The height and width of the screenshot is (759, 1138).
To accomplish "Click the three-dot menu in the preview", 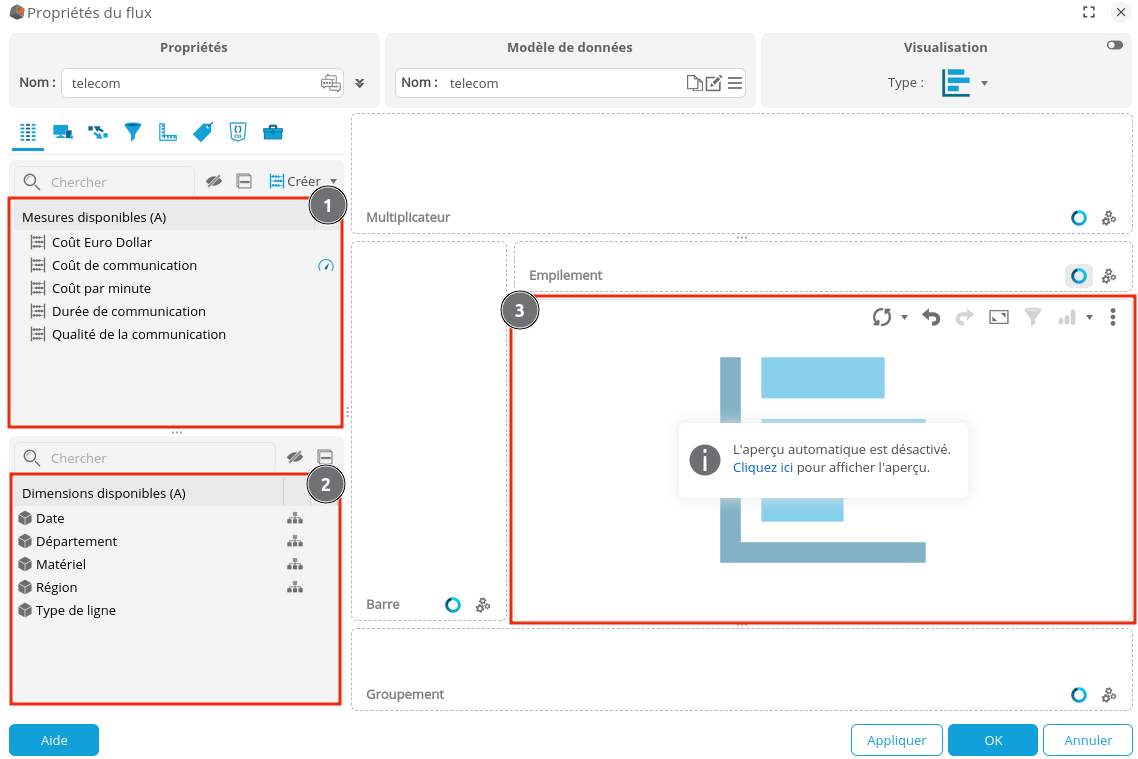I will [1113, 317].
